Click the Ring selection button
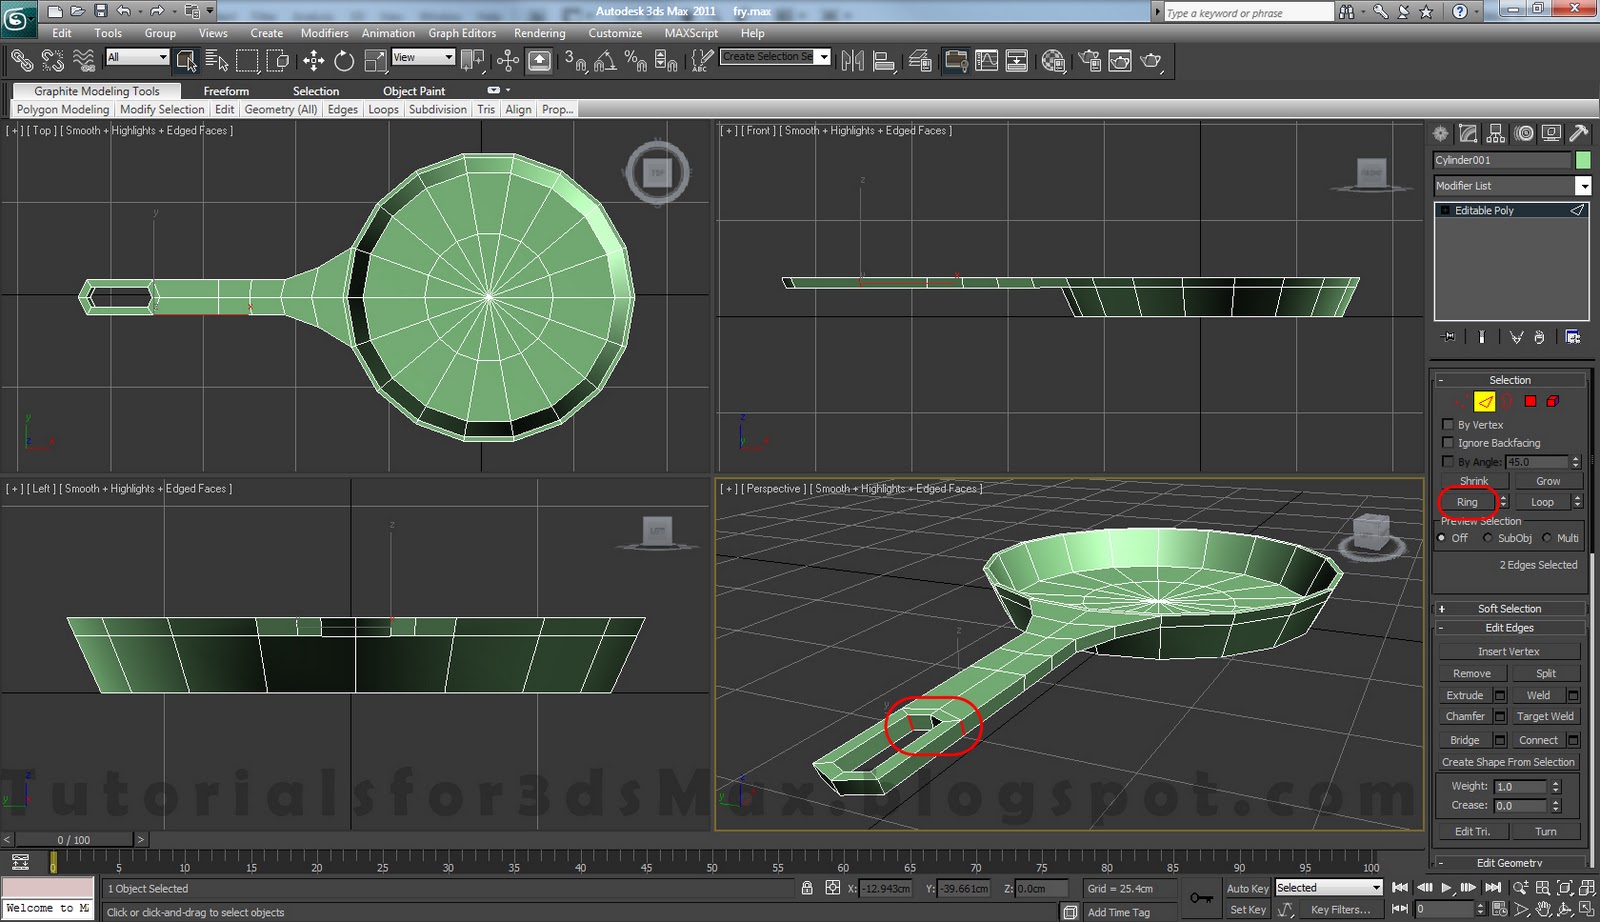Screen dimensions: 1600x922 coord(1467,502)
